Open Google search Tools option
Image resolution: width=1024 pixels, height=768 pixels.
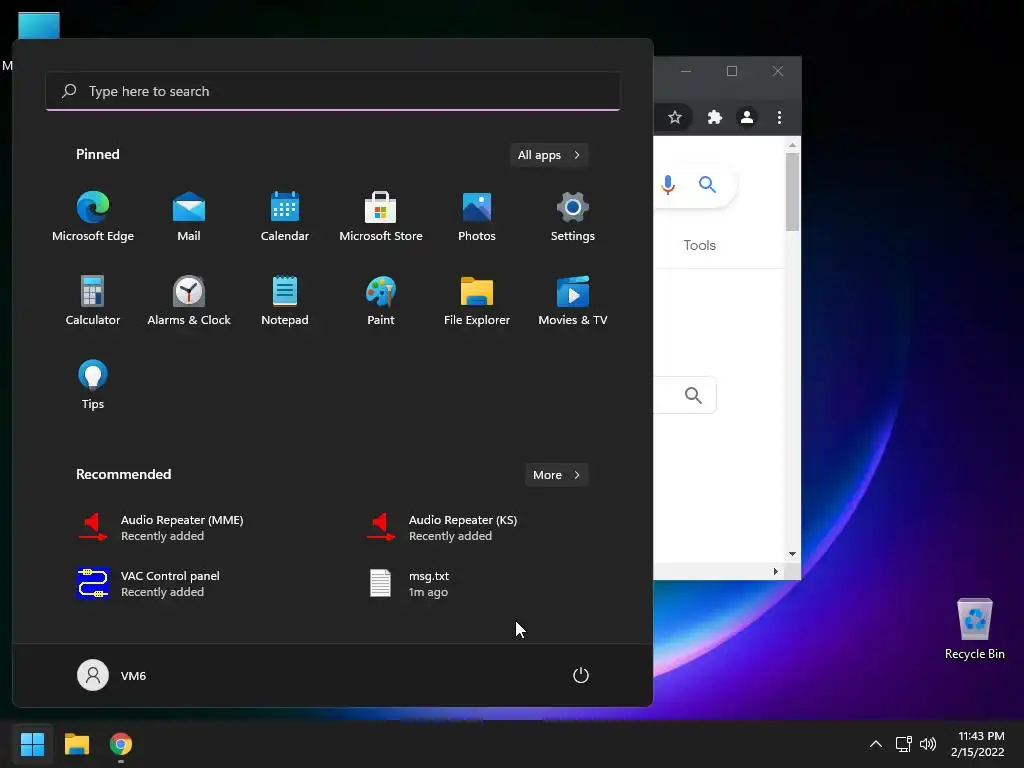click(x=699, y=246)
